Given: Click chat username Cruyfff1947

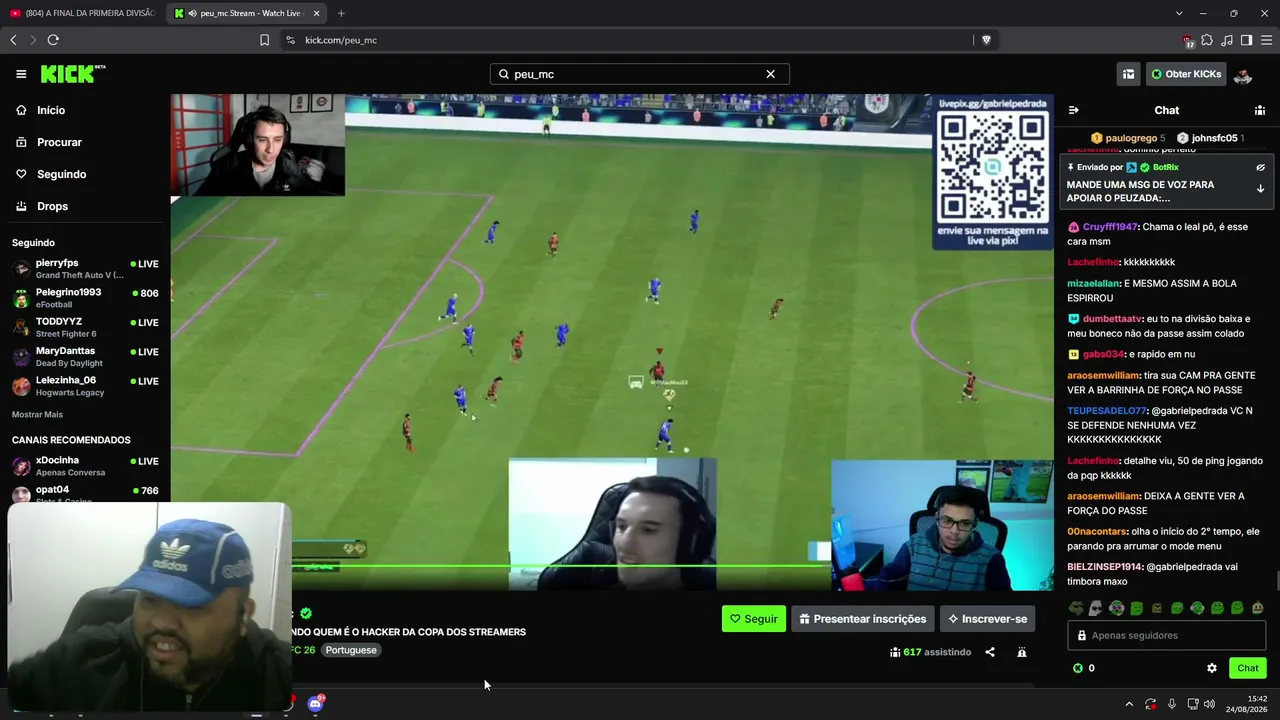Looking at the screenshot, I should (1110, 227).
